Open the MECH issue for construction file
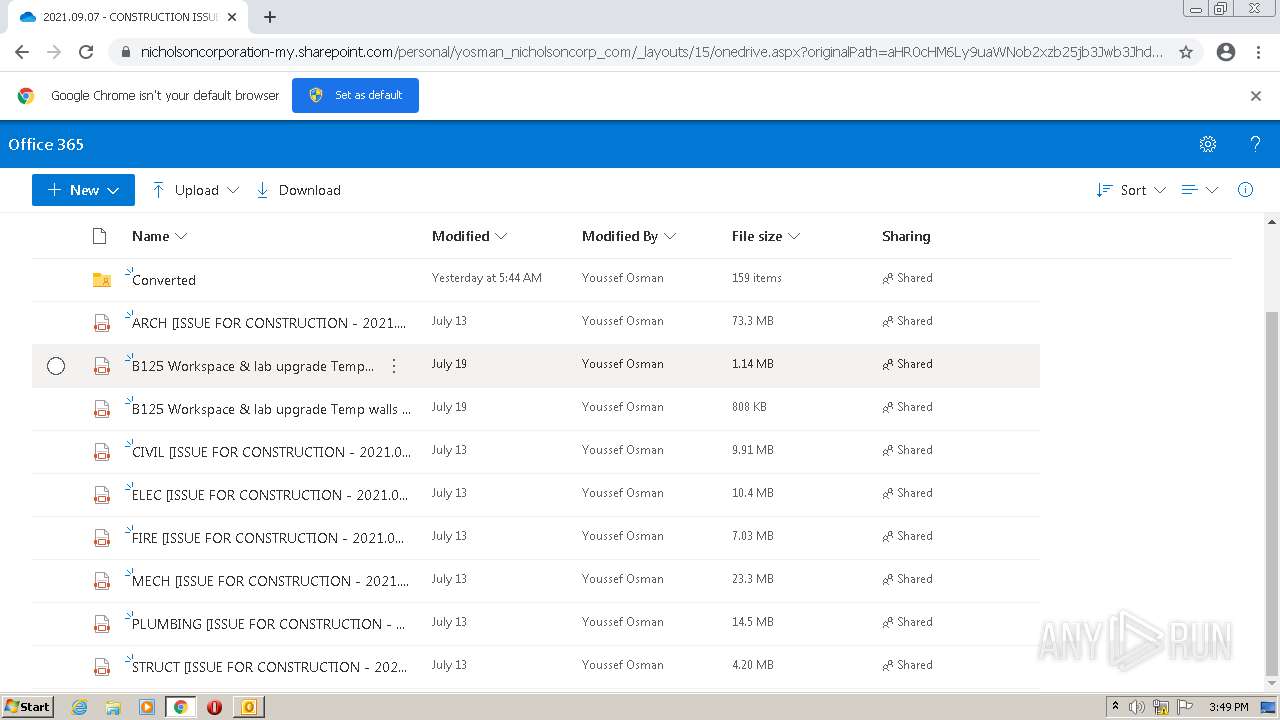The width and height of the screenshot is (1280, 720). [270, 581]
